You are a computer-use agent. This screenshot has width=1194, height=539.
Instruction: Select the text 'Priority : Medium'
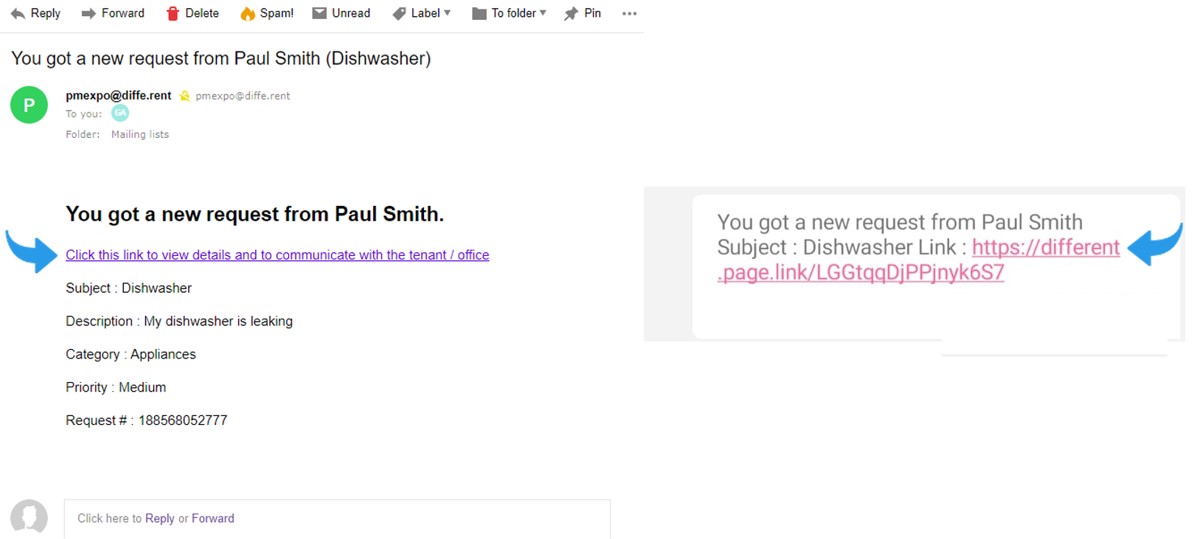[116, 388]
